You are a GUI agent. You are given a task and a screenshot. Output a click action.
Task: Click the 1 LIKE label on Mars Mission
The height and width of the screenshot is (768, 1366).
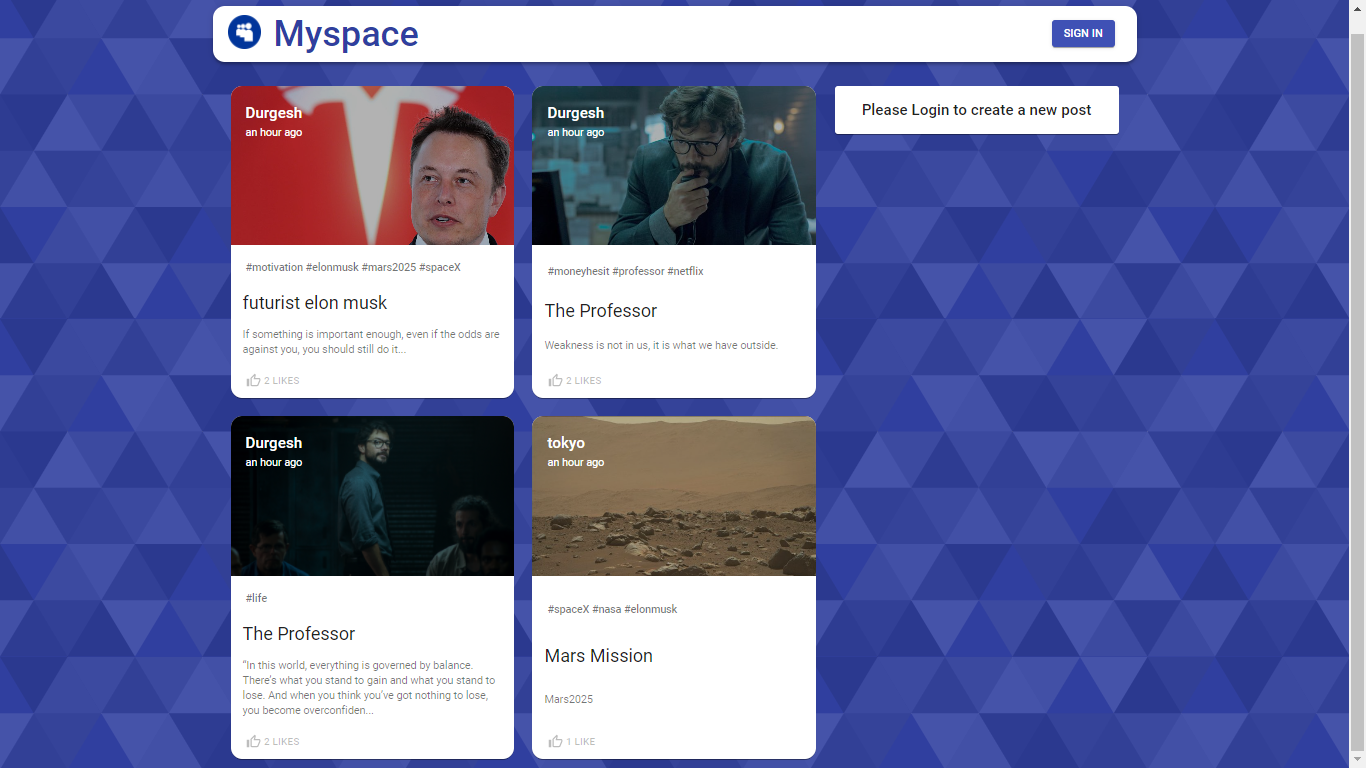(581, 742)
